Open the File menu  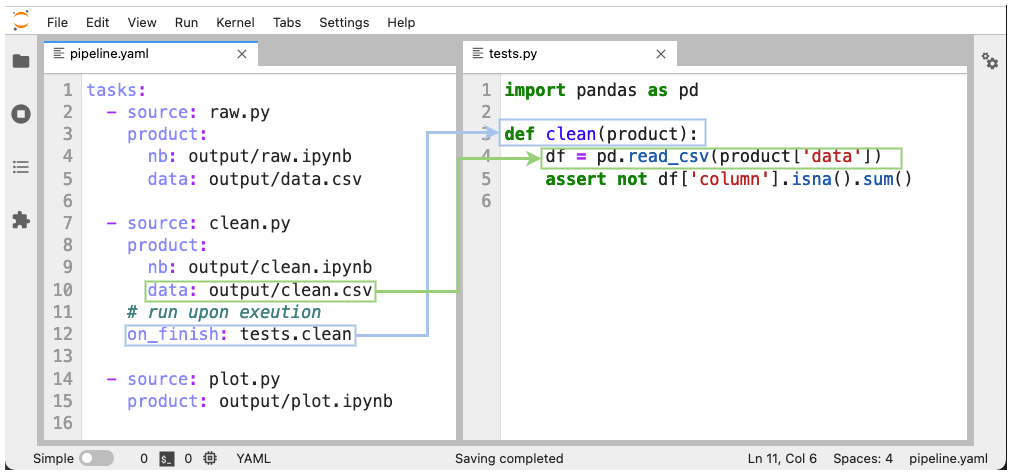point(57,23)
